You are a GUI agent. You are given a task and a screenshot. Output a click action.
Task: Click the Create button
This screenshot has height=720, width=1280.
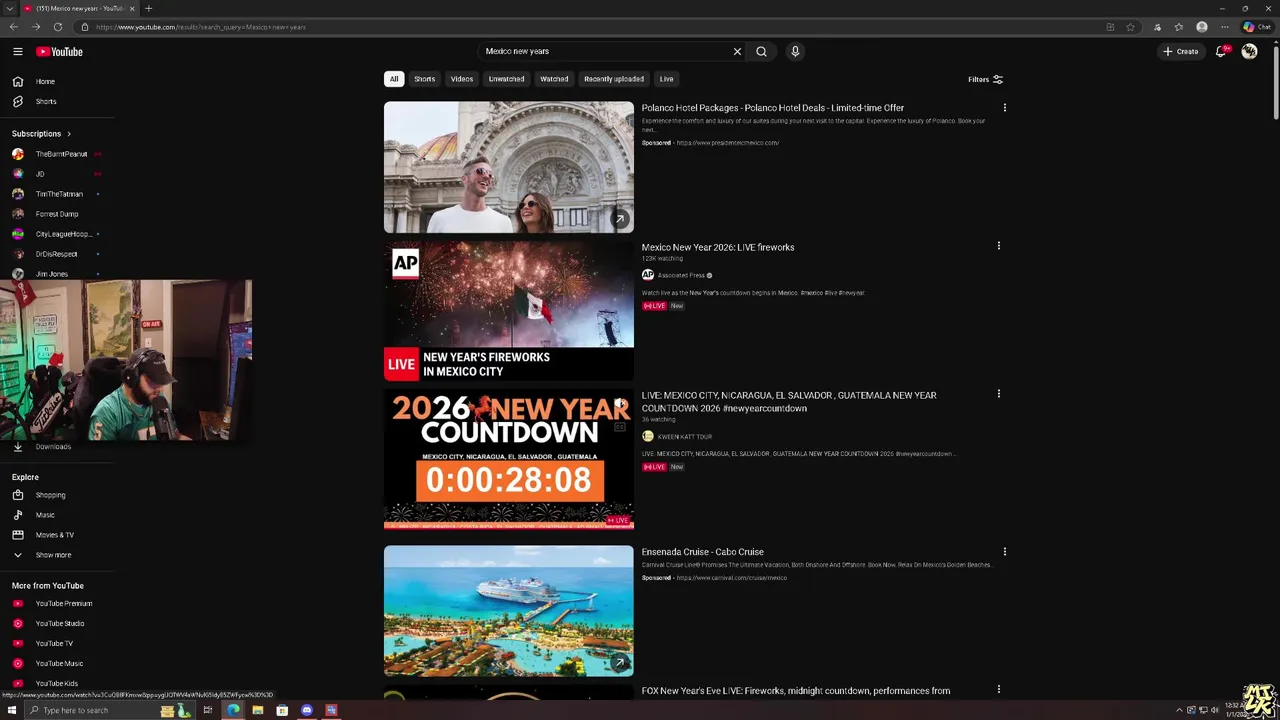coord(1180,51)
